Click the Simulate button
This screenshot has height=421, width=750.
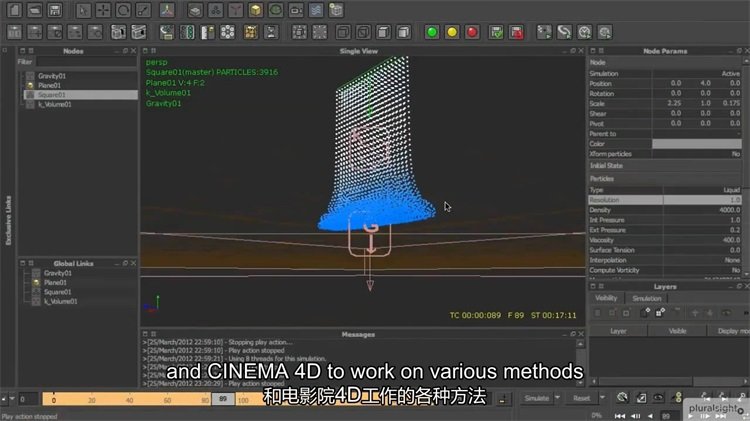point(537,398)
